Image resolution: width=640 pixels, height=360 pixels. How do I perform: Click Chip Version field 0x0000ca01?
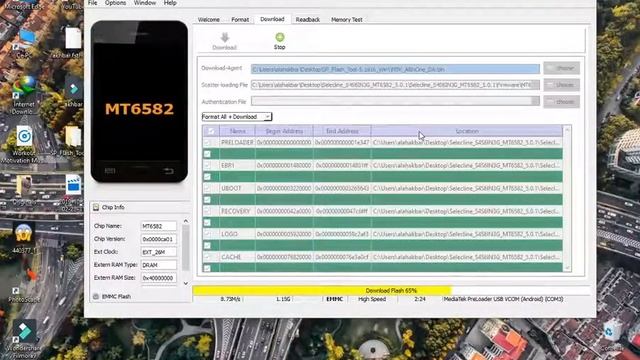(x=159, y=239)
